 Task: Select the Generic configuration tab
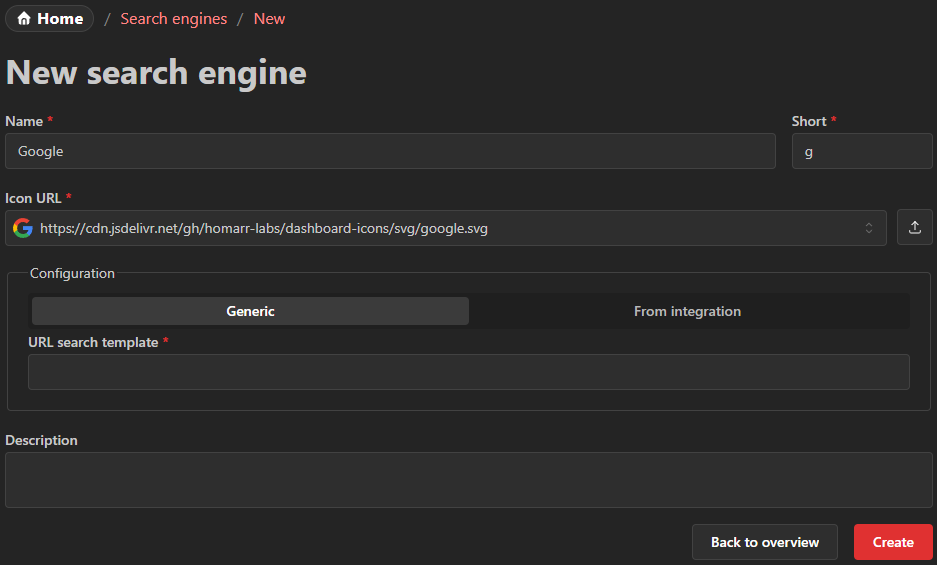click(x=250, y=311)
